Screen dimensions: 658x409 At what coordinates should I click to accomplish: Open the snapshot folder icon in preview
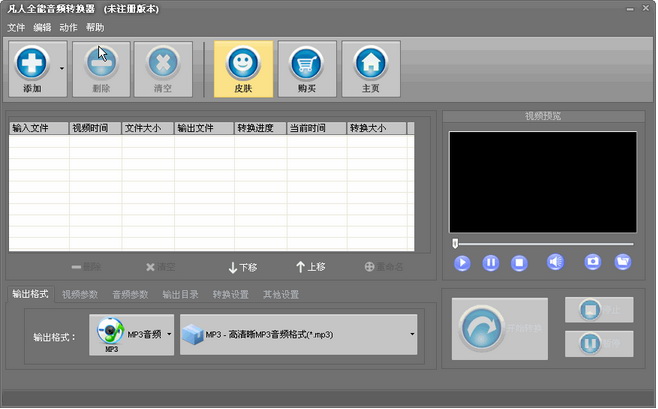623,263
